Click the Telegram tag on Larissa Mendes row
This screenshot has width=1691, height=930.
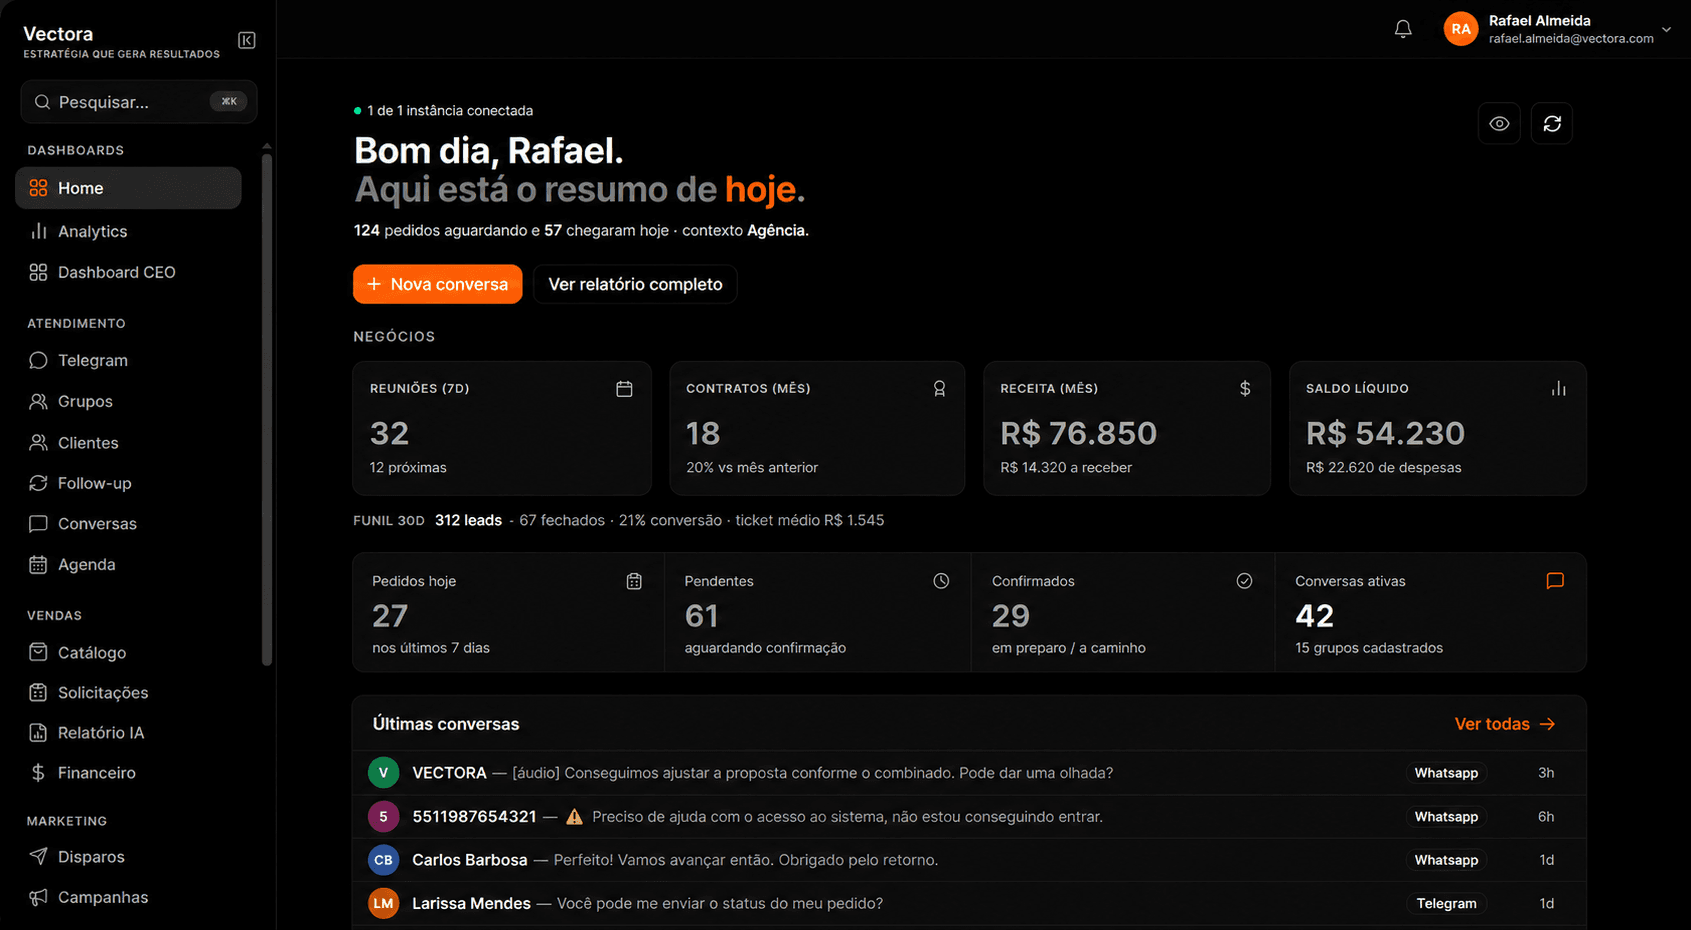[1446, 903]
